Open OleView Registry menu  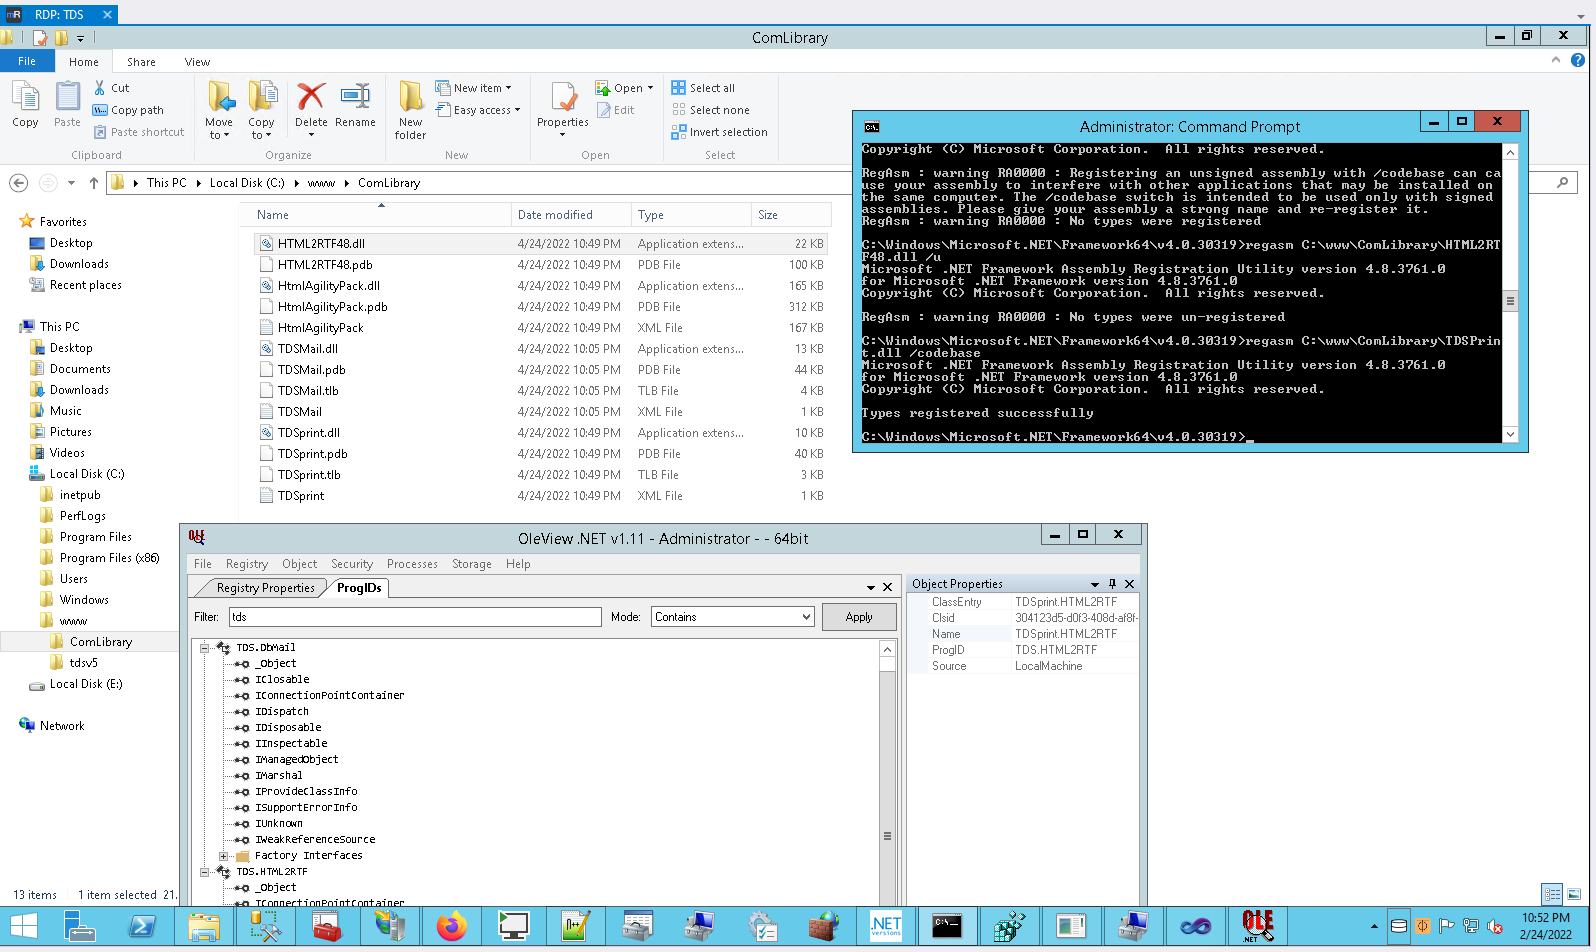247,564
